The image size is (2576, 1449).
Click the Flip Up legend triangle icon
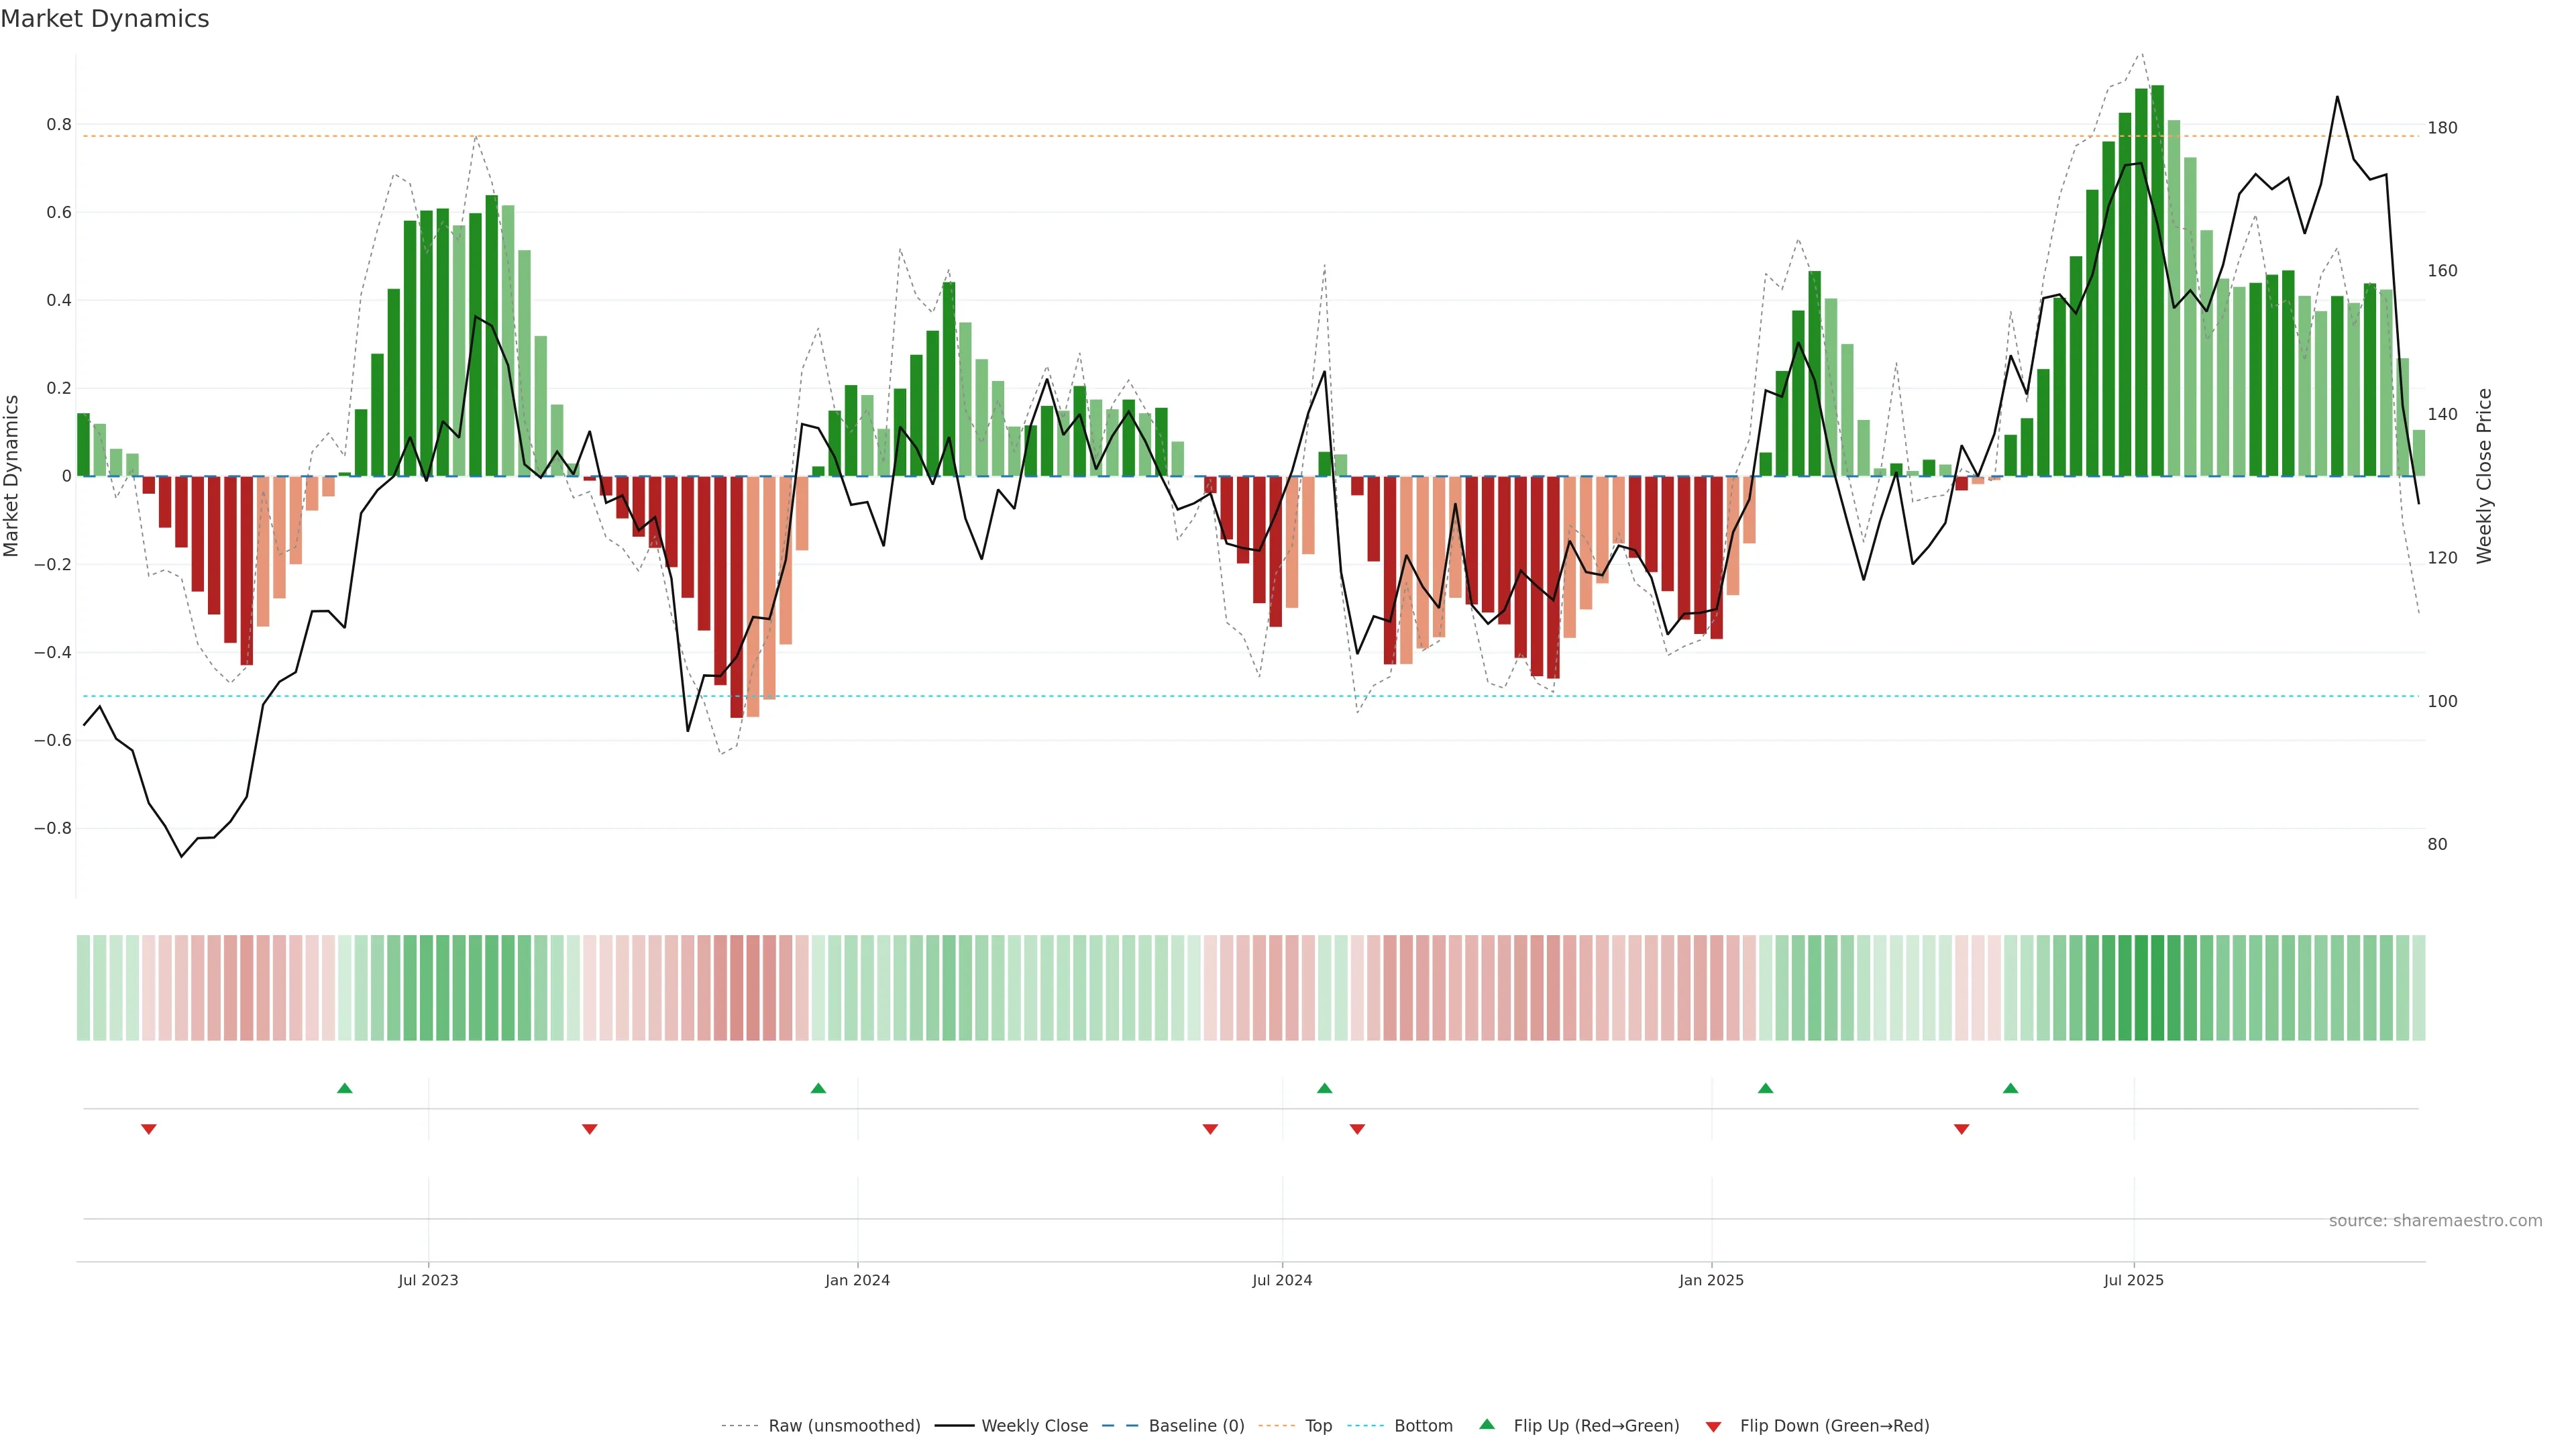(x=1487, y=1424)
